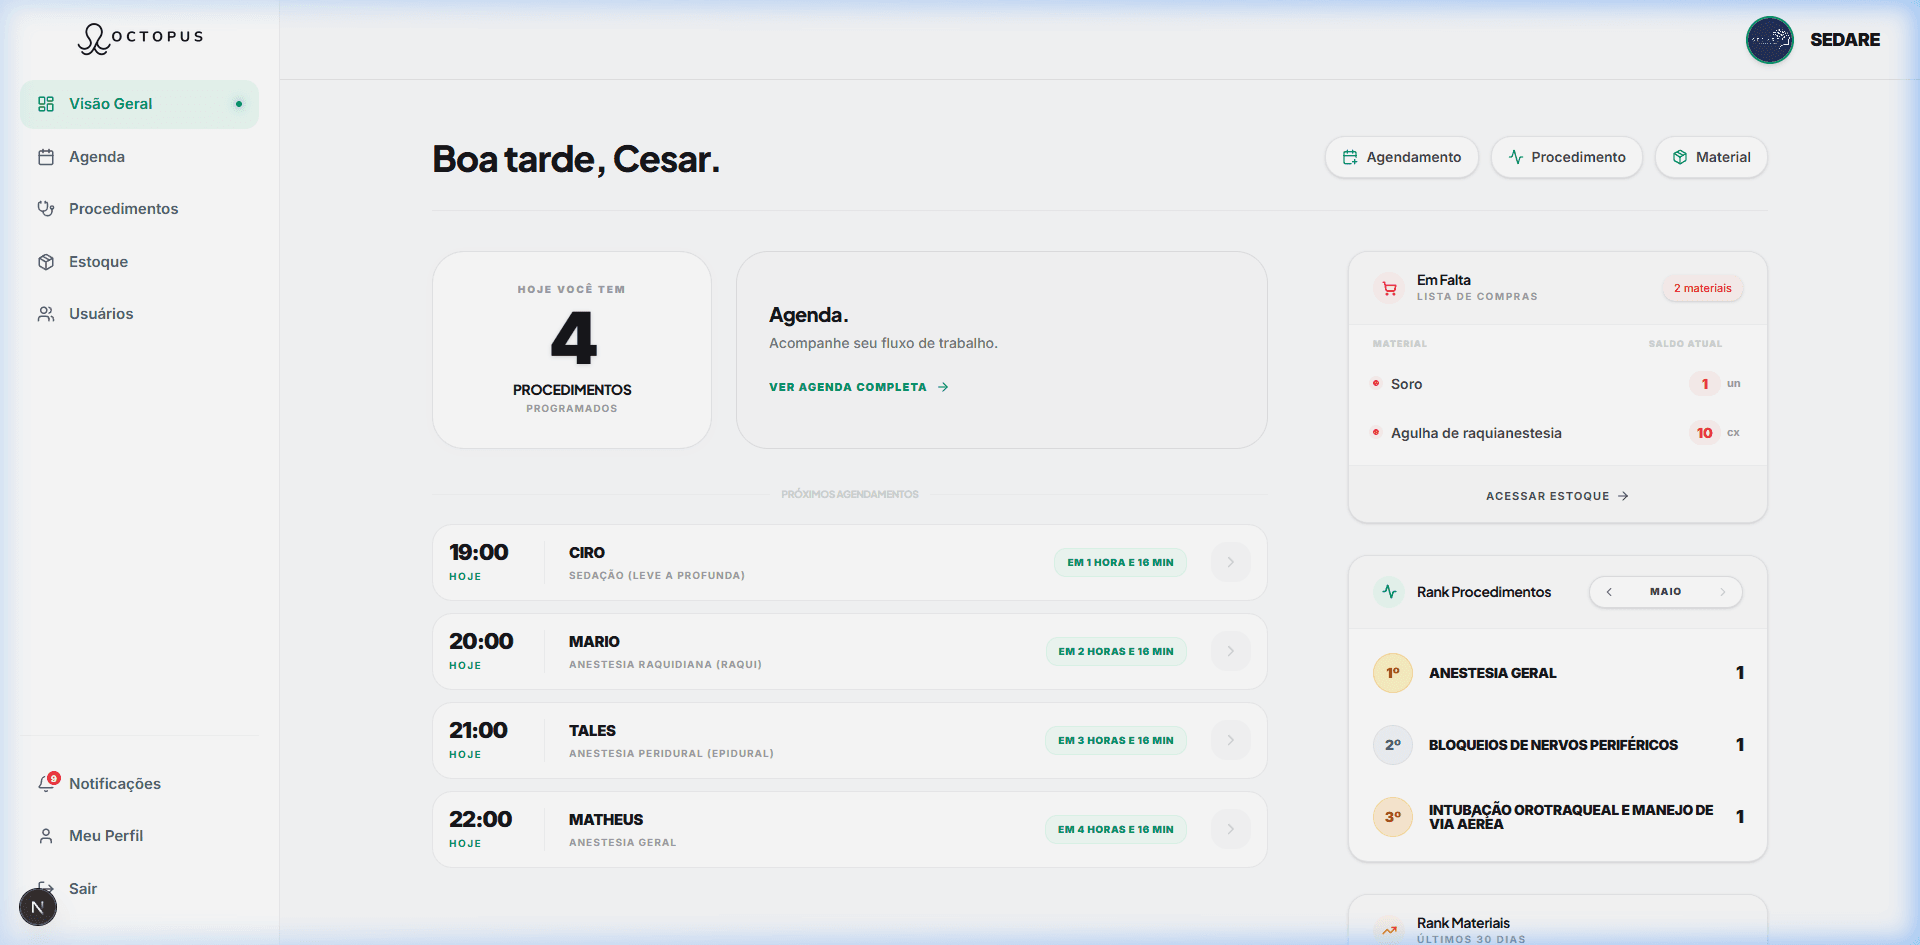Screen dimensions: 1920x945
Task: Click the Em 4 horas e 16 min badge
Action: (1116, 829)
